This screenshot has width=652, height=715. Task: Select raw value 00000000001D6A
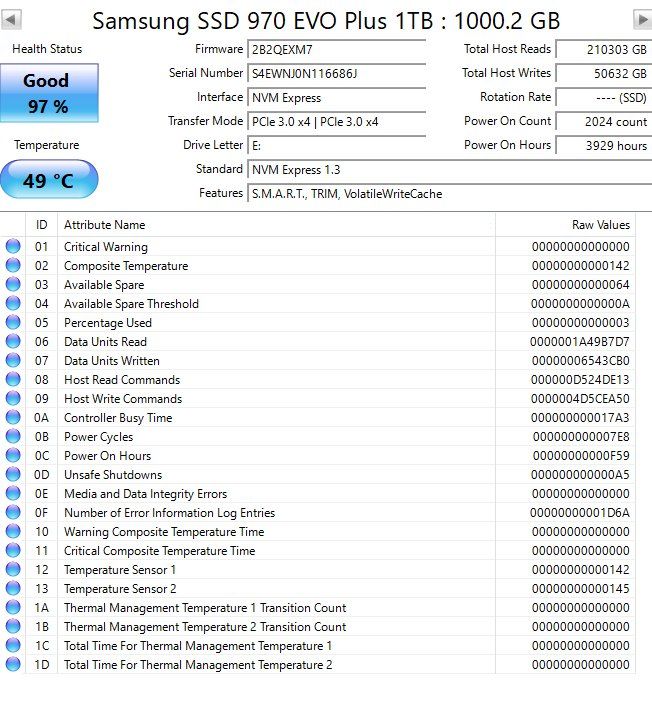[580, 513]
